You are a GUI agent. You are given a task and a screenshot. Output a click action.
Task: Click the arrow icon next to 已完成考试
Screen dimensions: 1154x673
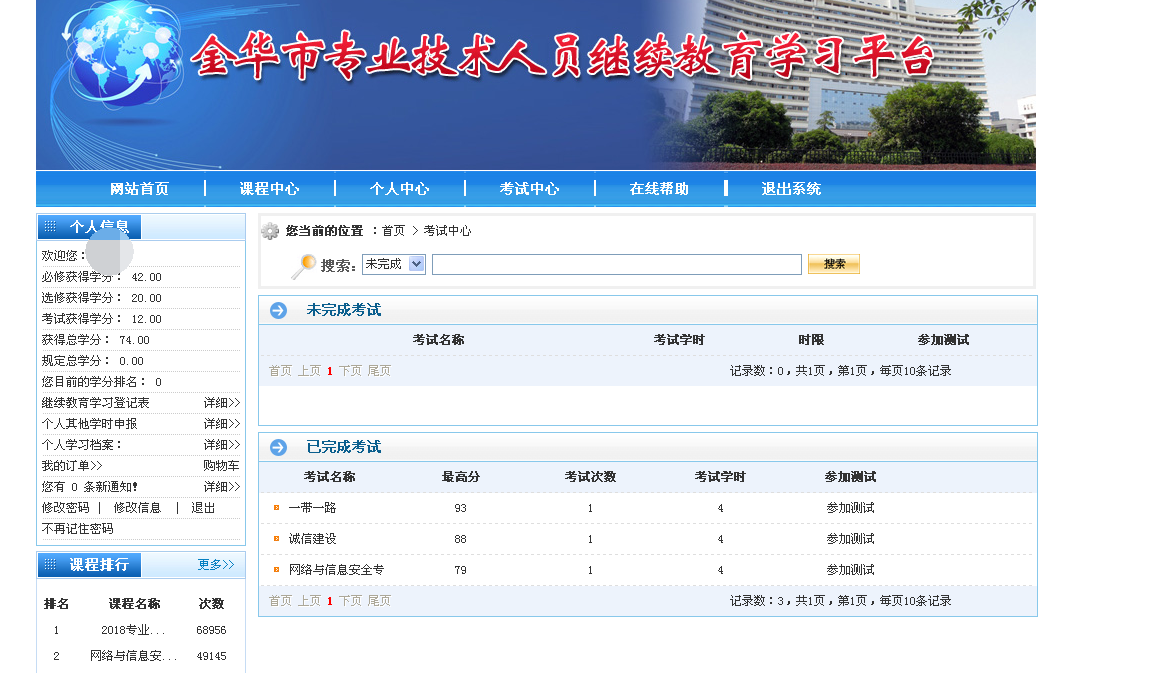click(x=278, y=448)
